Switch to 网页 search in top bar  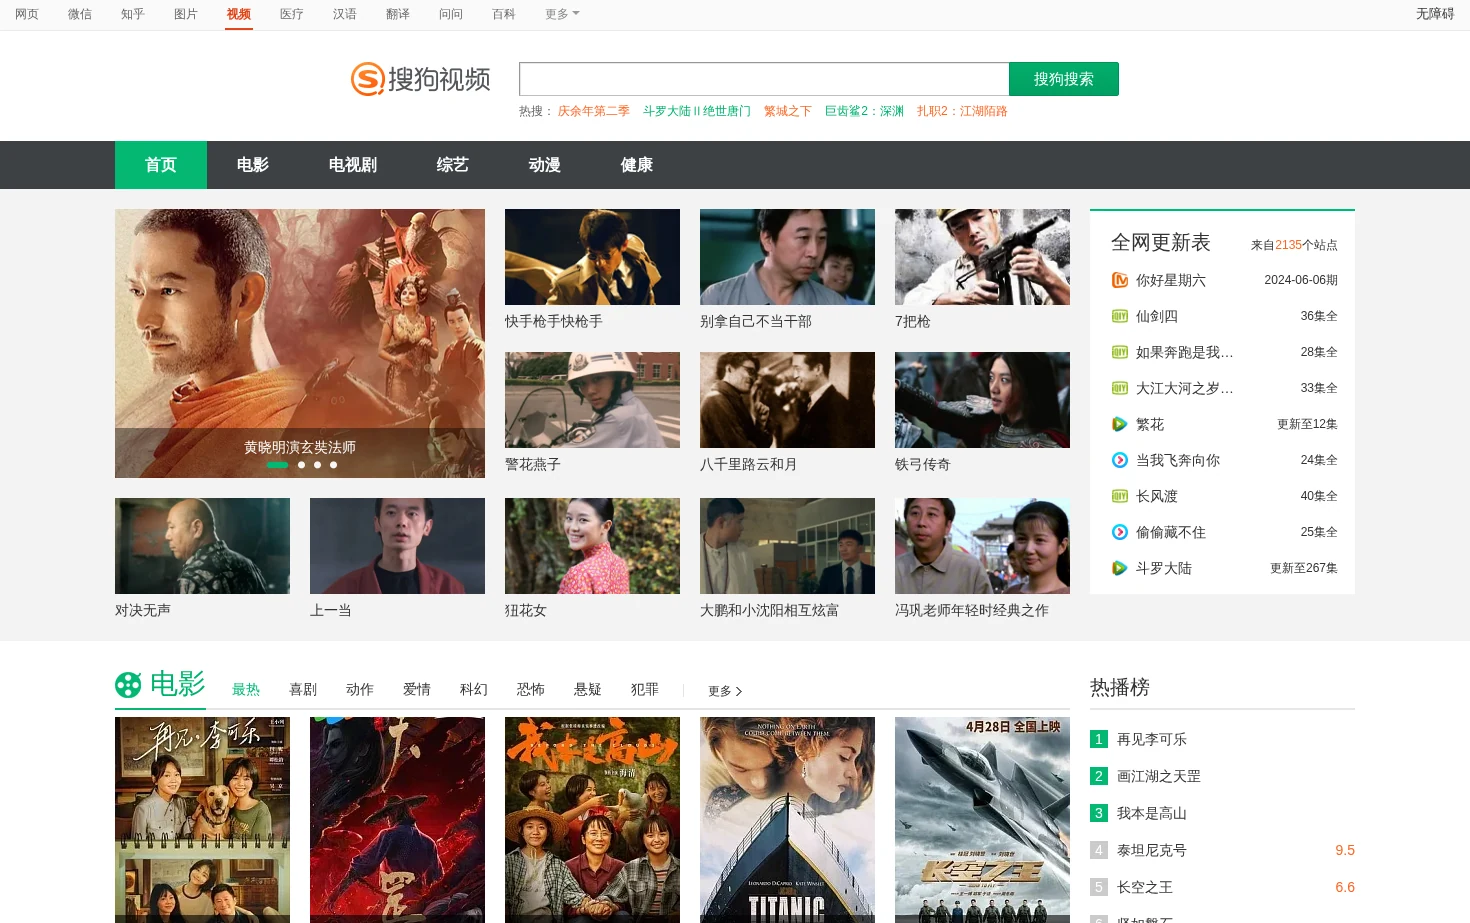coord(27,14)
